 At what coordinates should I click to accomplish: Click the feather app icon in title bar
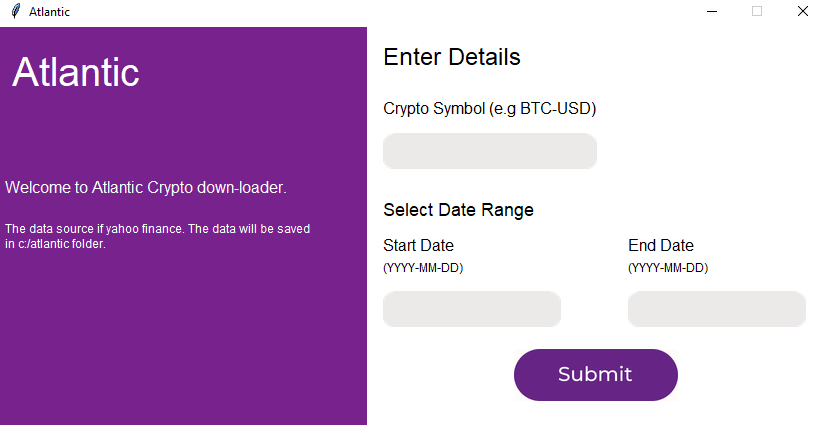click(16, 11)
